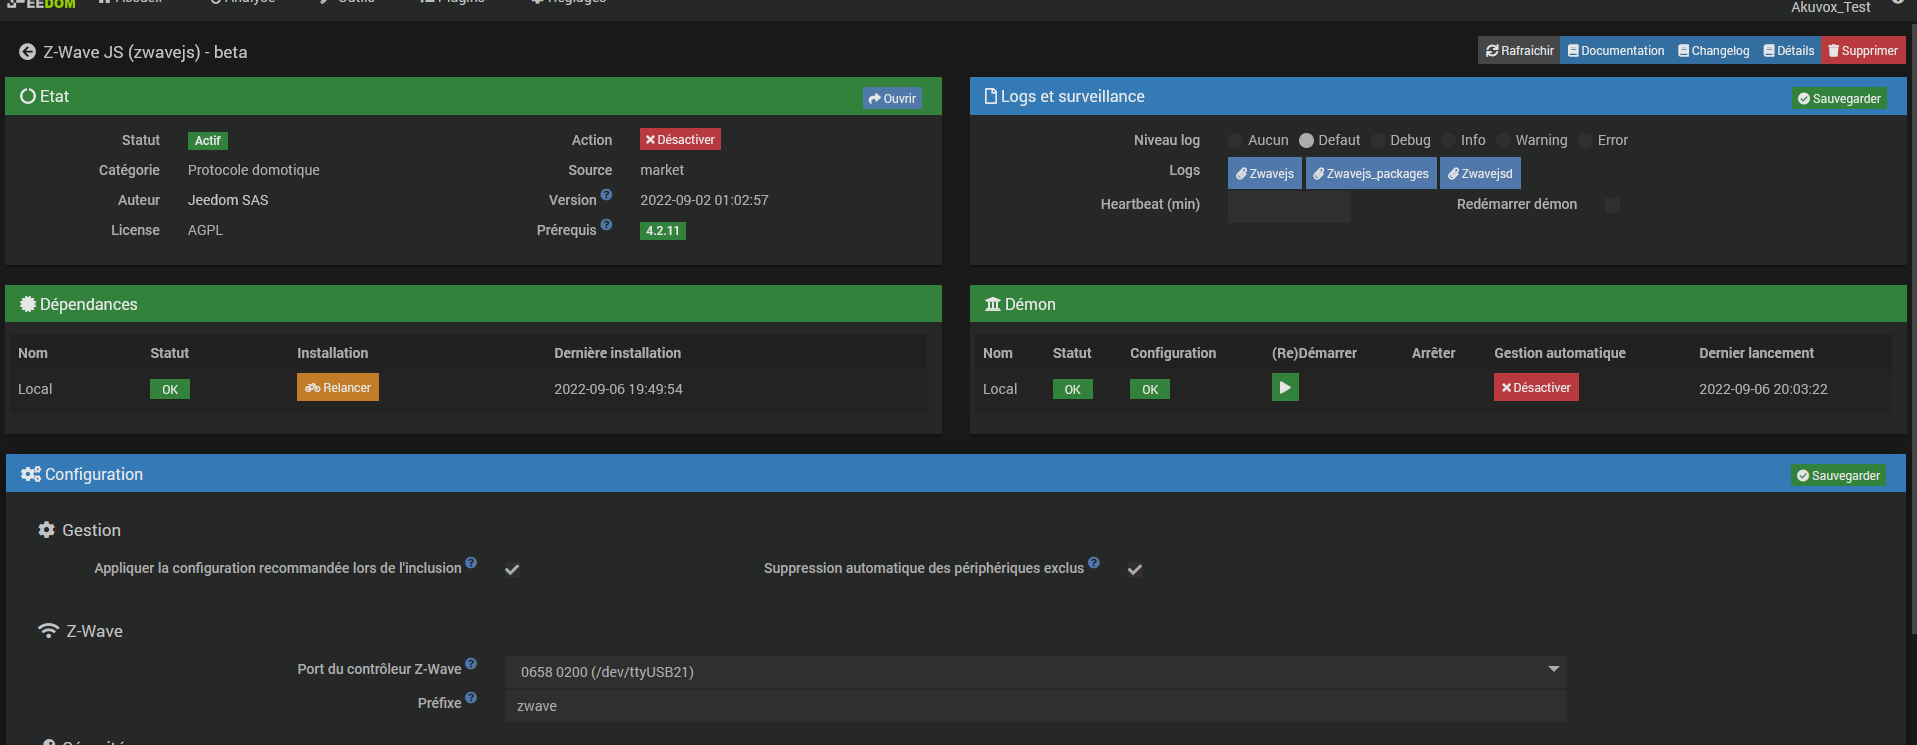Start the daemon with the green play button

pyautogui.click(x=1285, y=387)
